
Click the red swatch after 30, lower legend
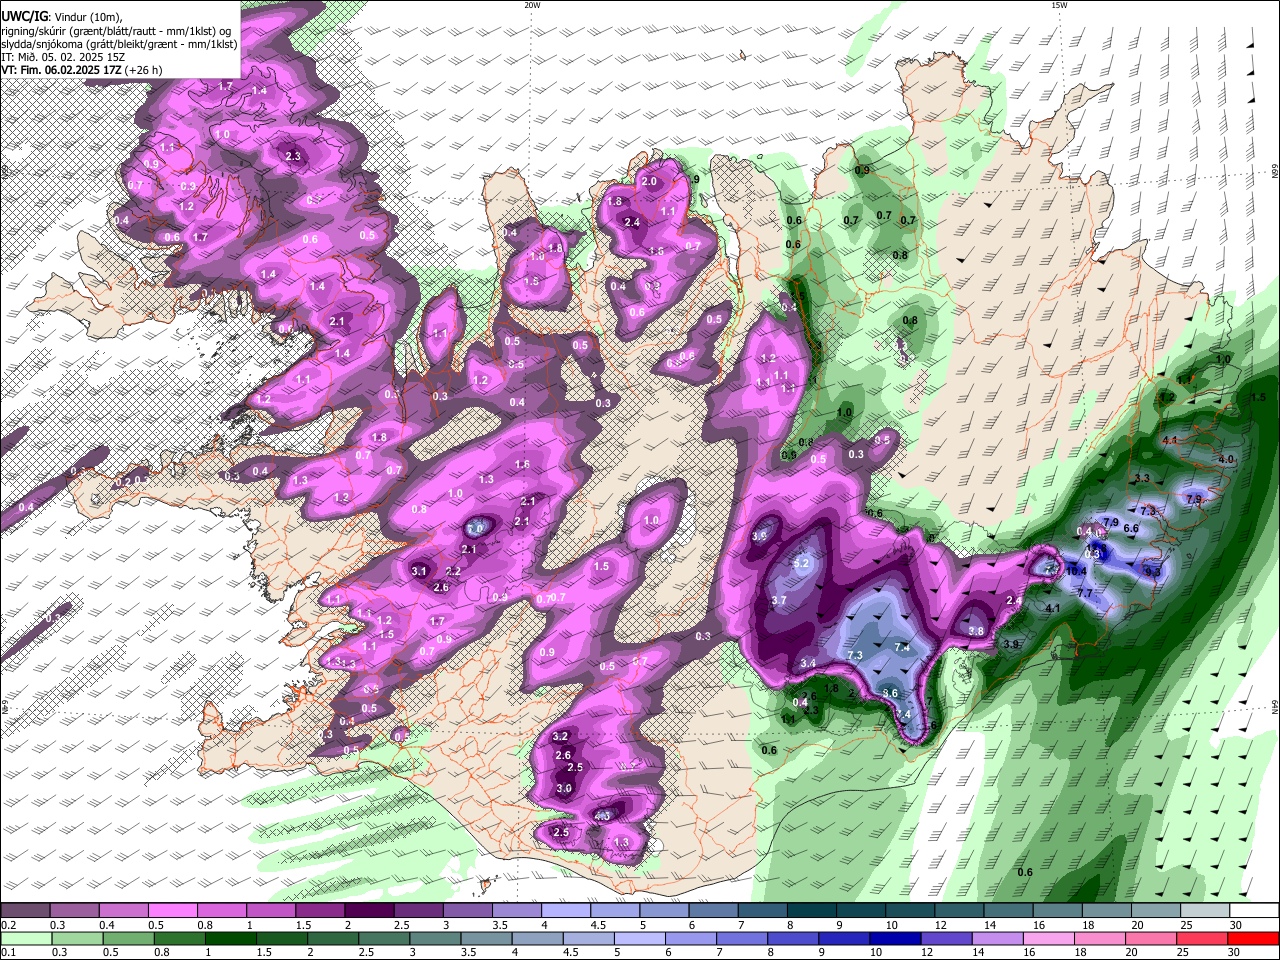click(1254, 939)
